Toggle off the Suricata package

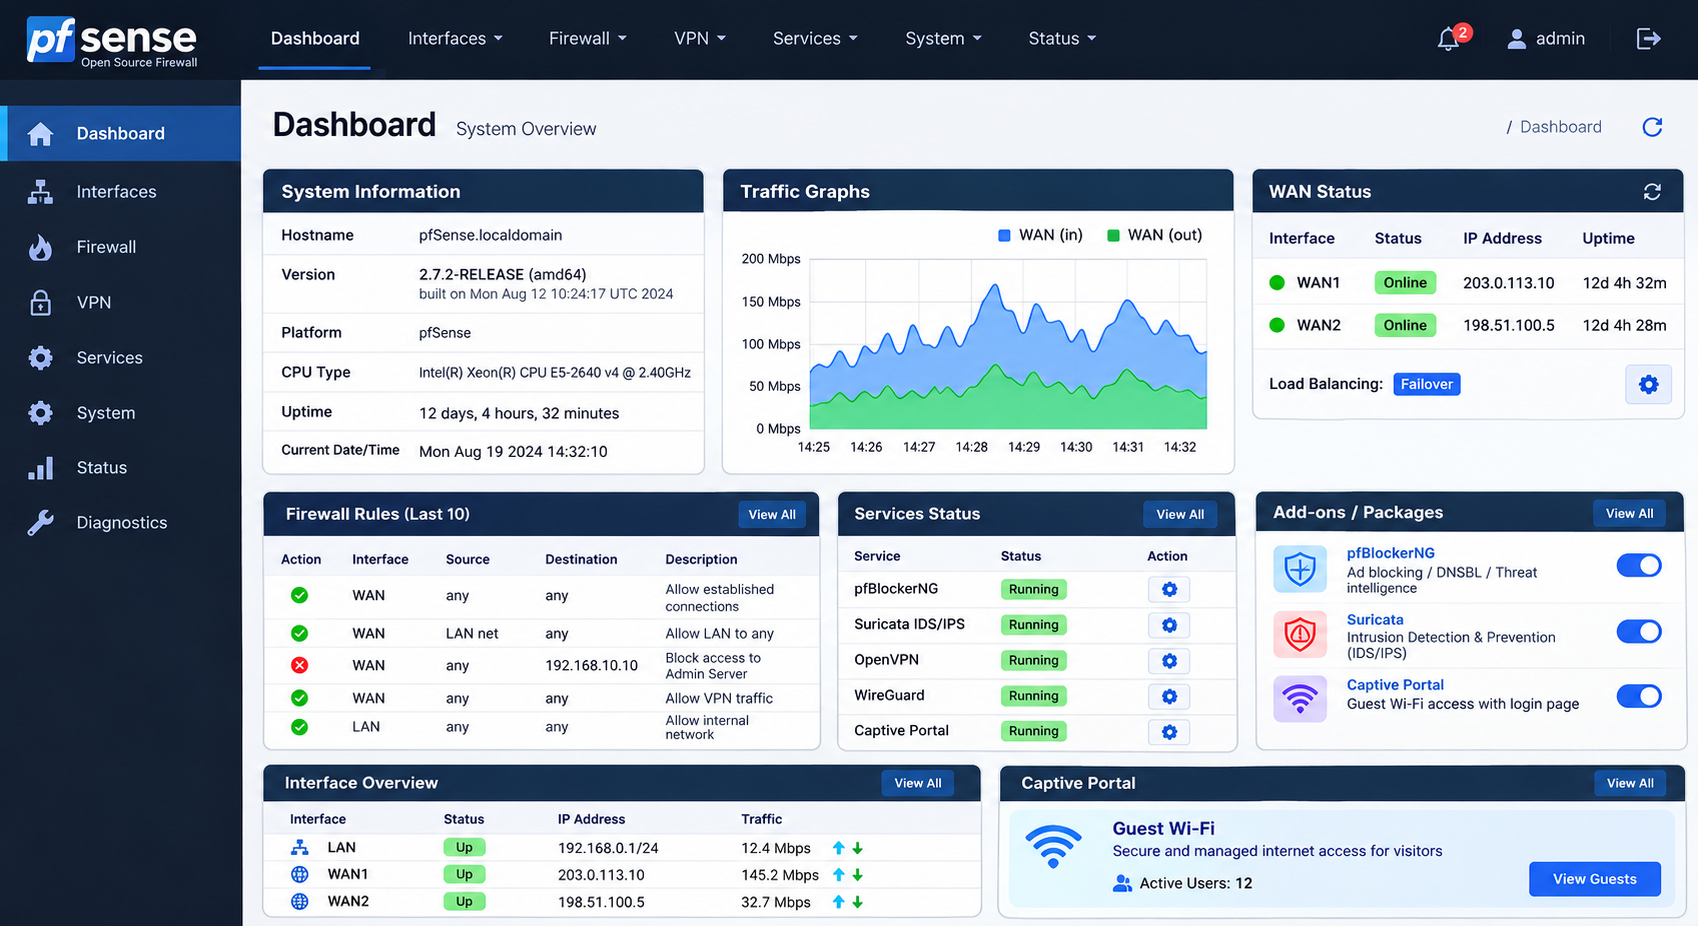pyautogui.click(x=1639, y=631)
